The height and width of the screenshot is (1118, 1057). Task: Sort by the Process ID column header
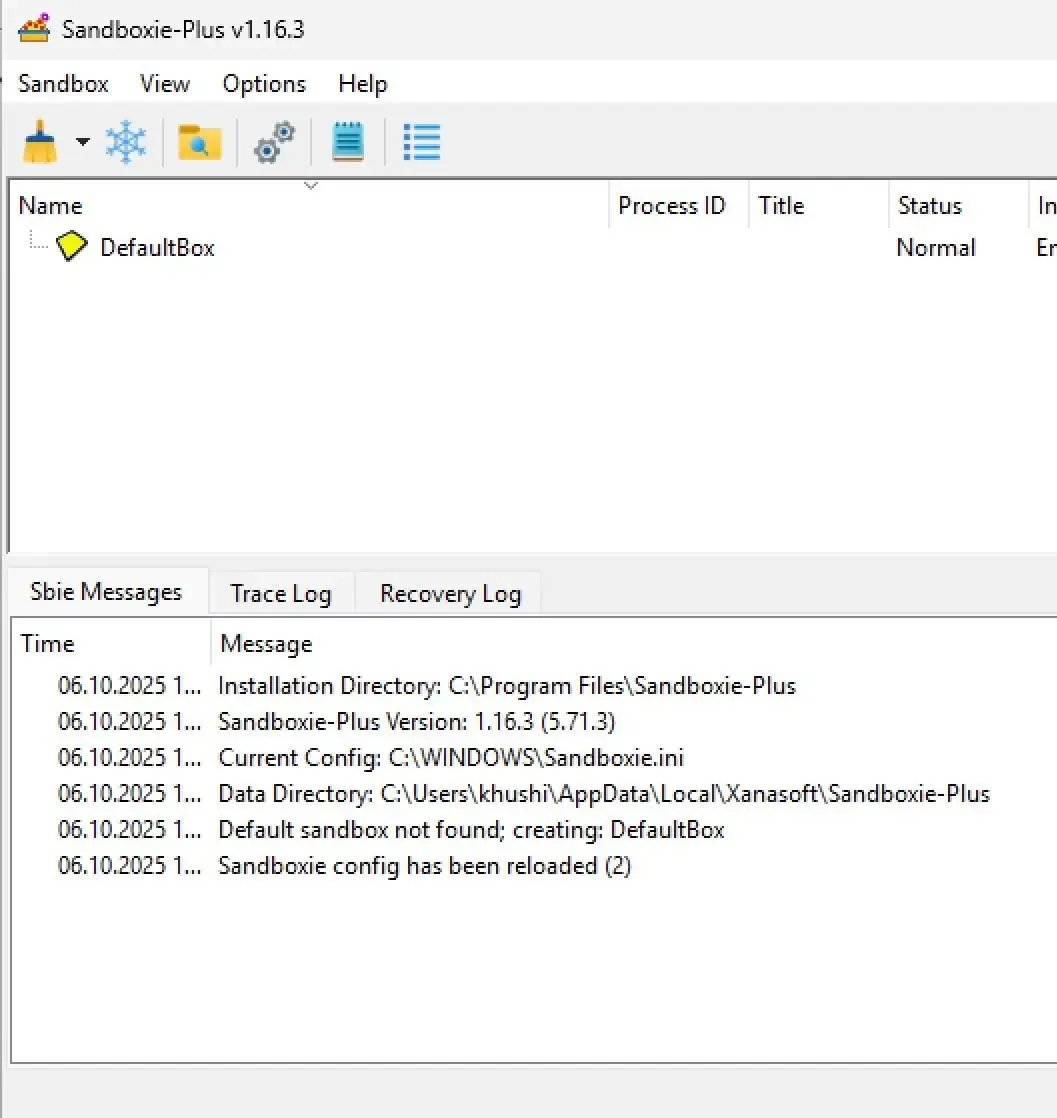point(678,205)
